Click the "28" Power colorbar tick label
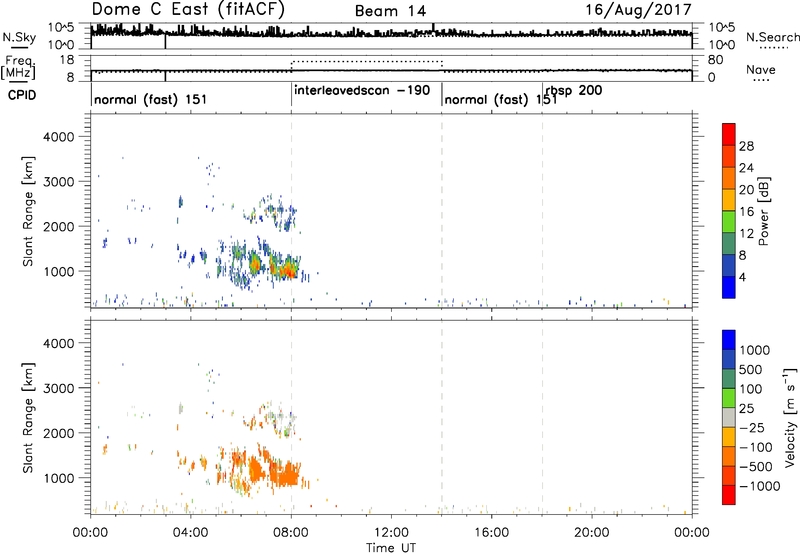Viewport: 800px width, 554px height. click(746, 146)
